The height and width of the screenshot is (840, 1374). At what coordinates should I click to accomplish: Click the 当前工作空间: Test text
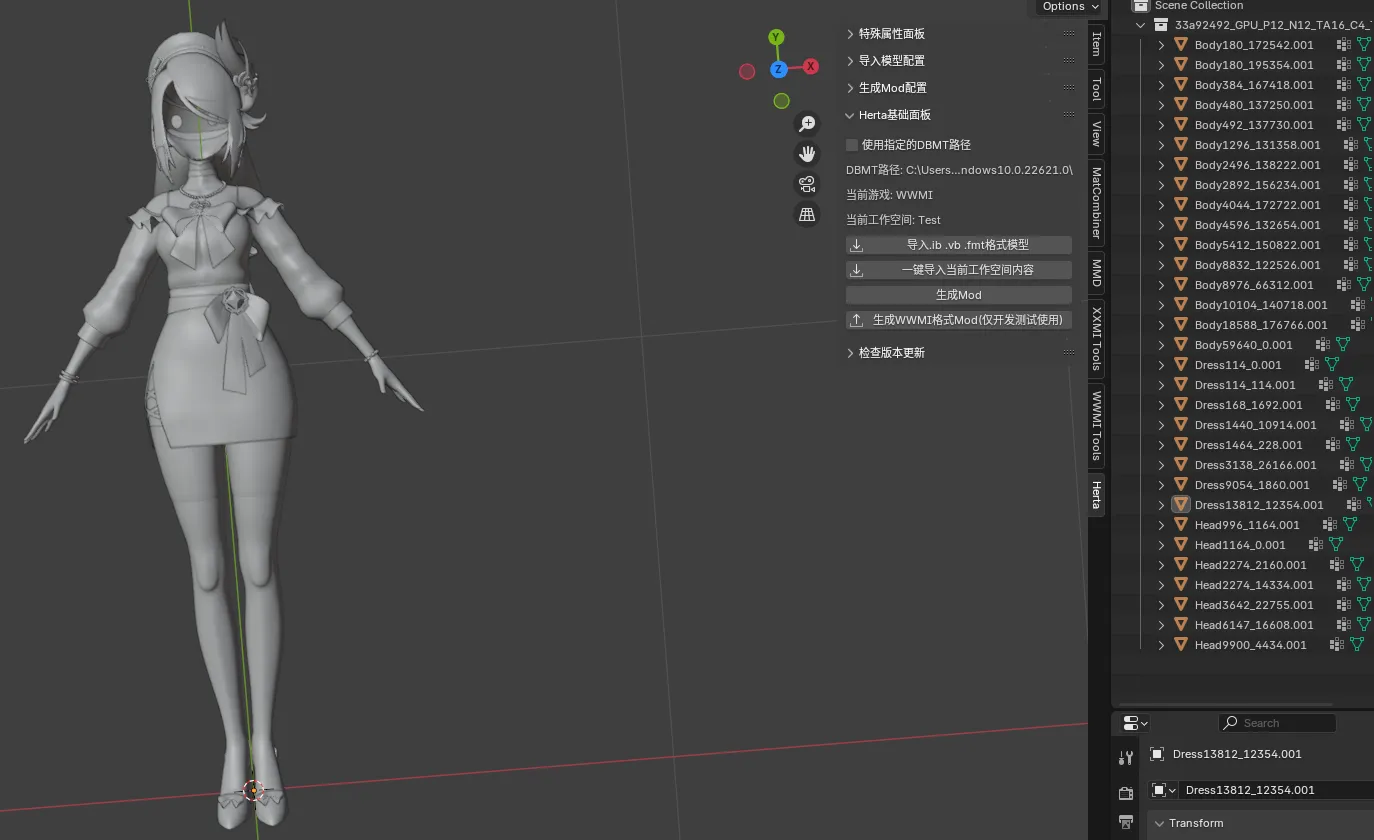[893, 220]
